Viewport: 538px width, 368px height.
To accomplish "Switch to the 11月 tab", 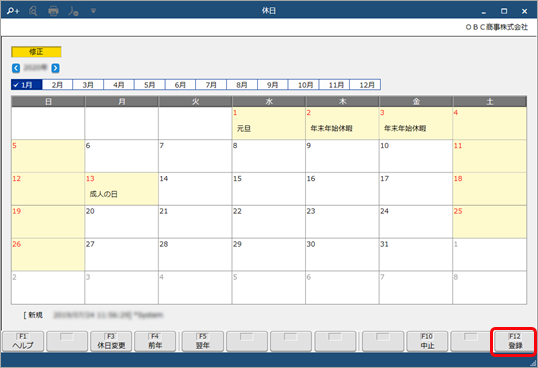I will (x=334, y=85).
